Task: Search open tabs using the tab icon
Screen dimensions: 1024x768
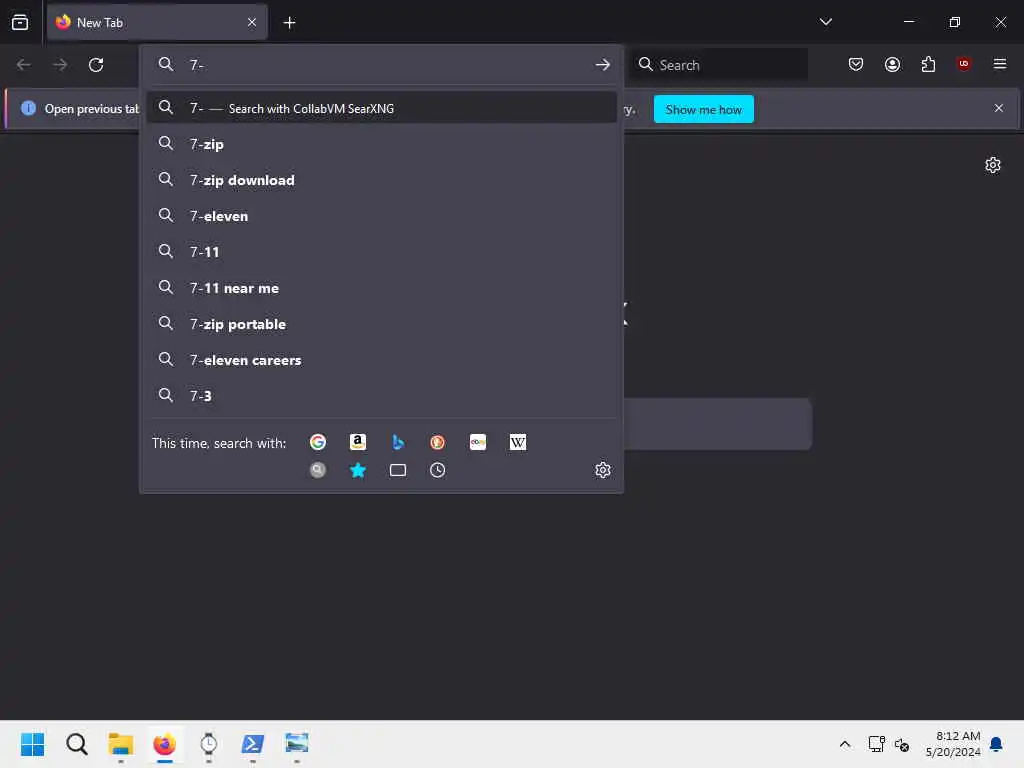Action: [398, 470]
